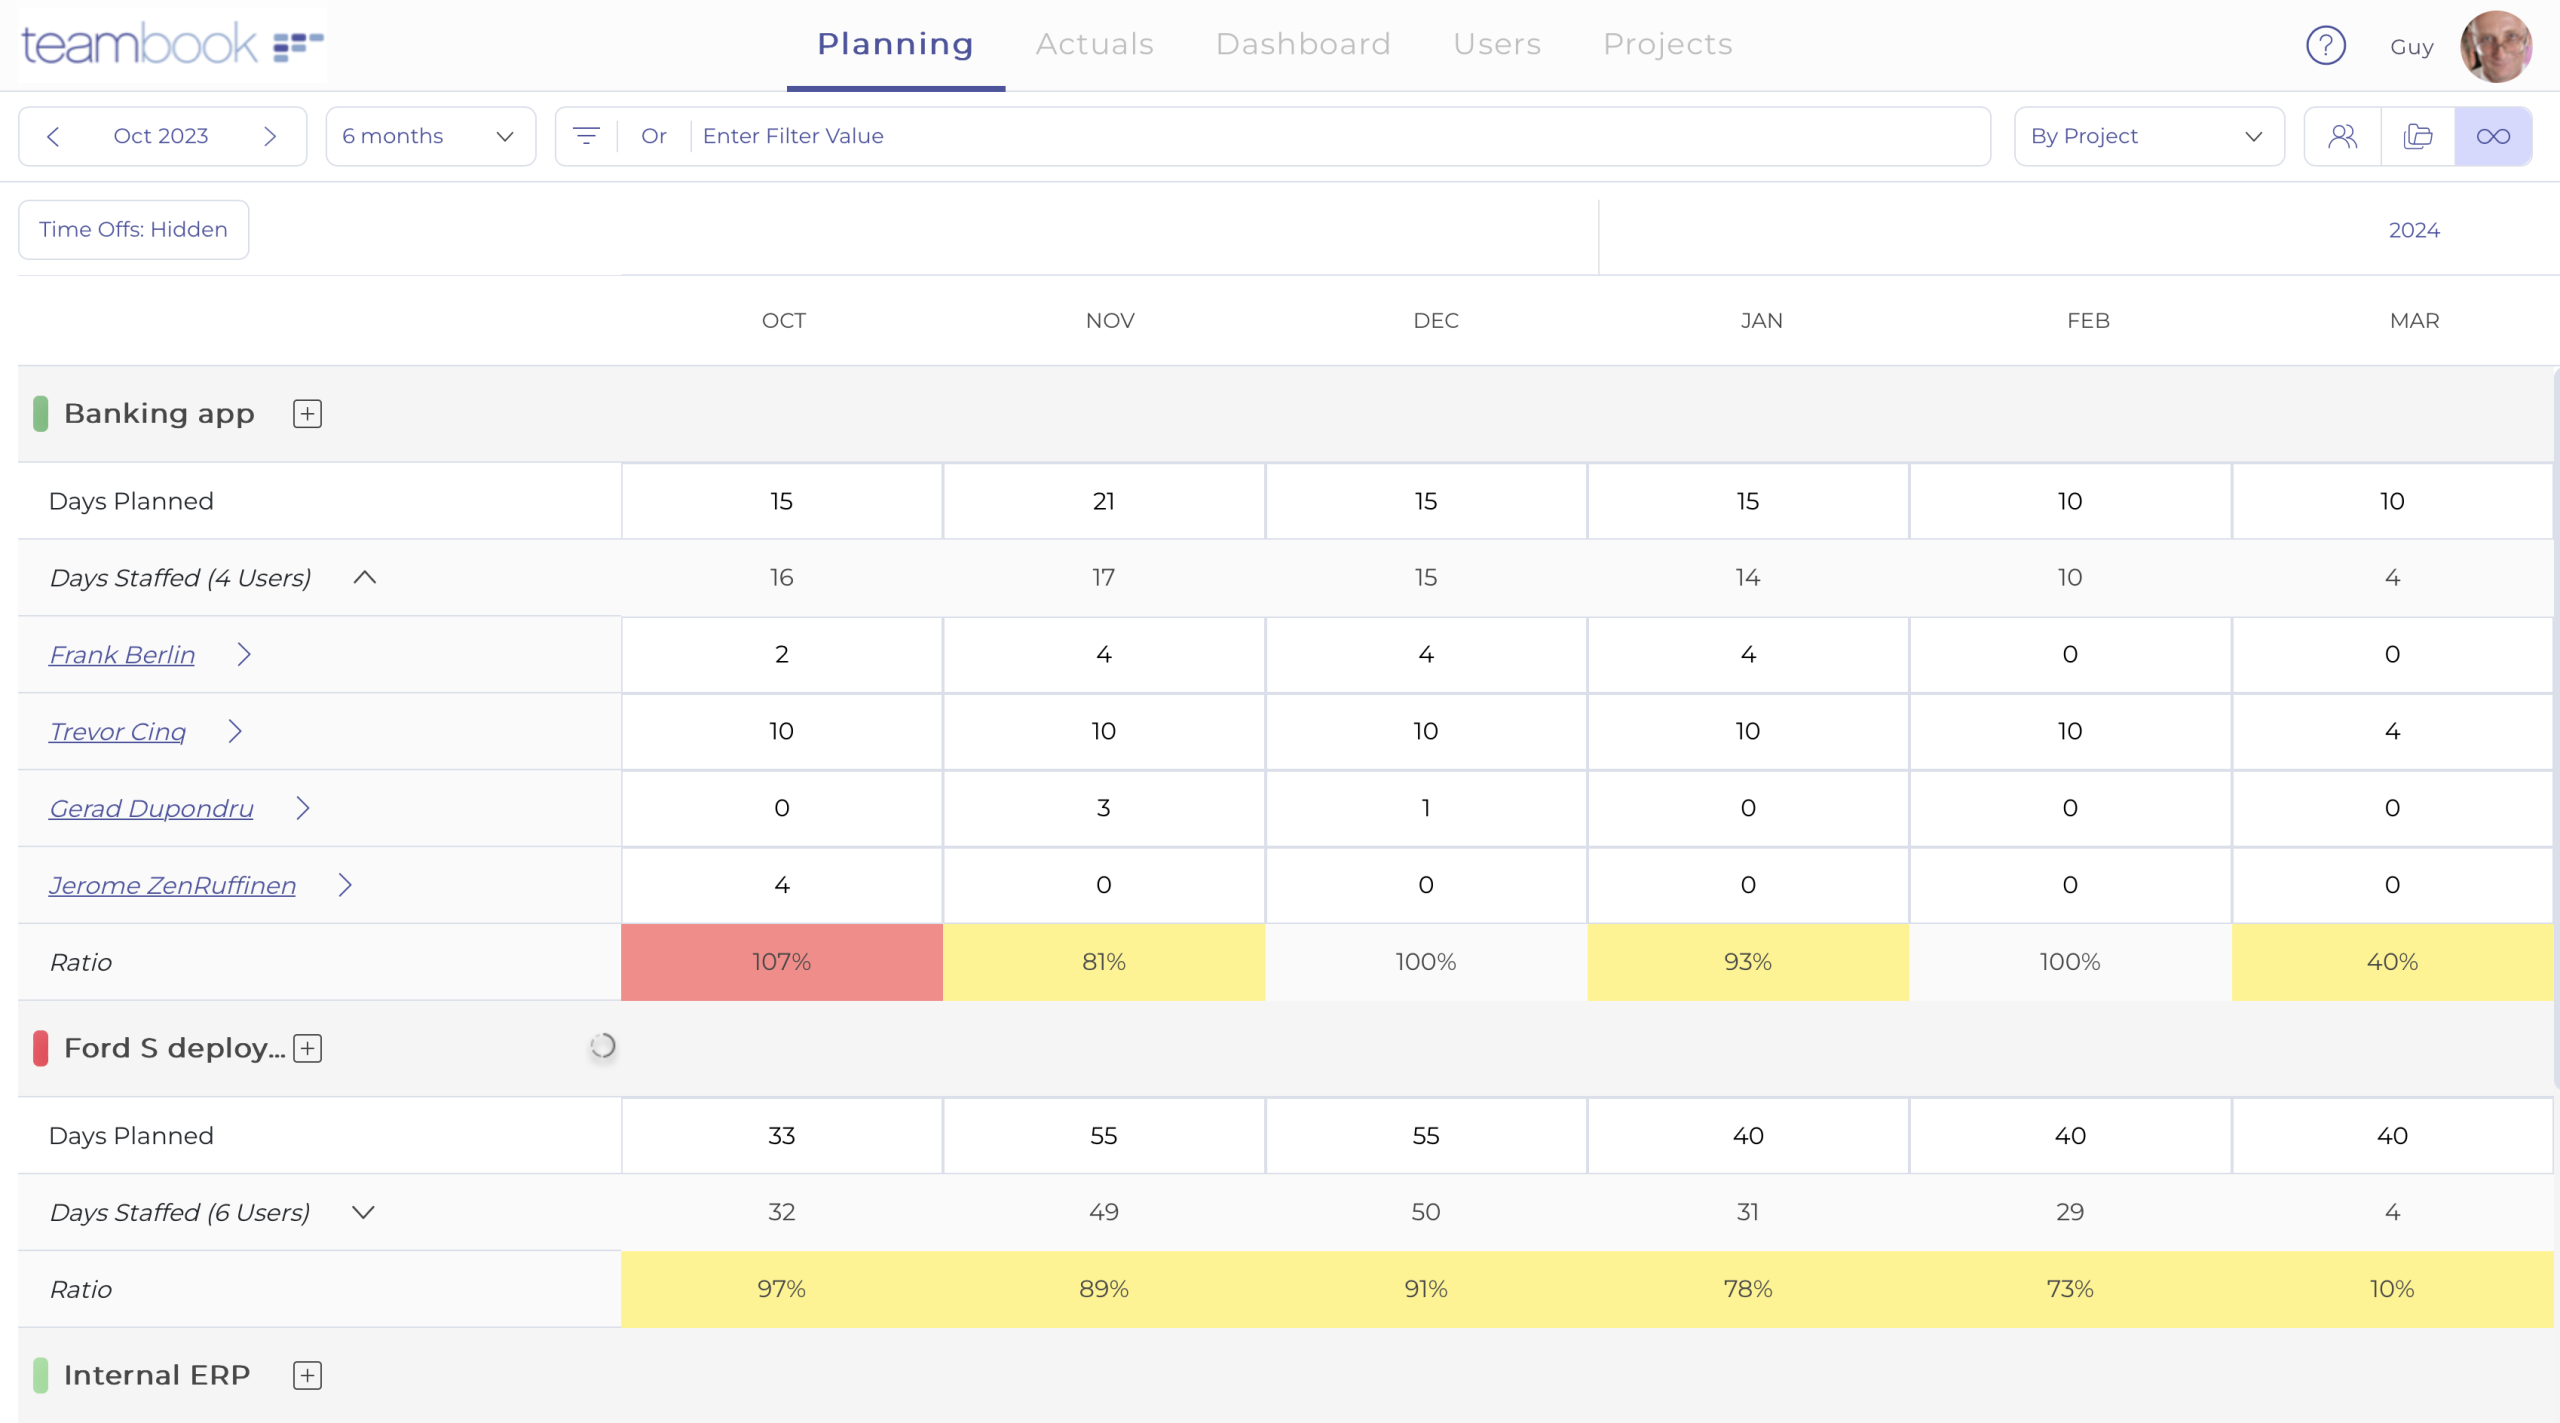
Task: Open the Dashboard tab
Action: point(1303,44)
